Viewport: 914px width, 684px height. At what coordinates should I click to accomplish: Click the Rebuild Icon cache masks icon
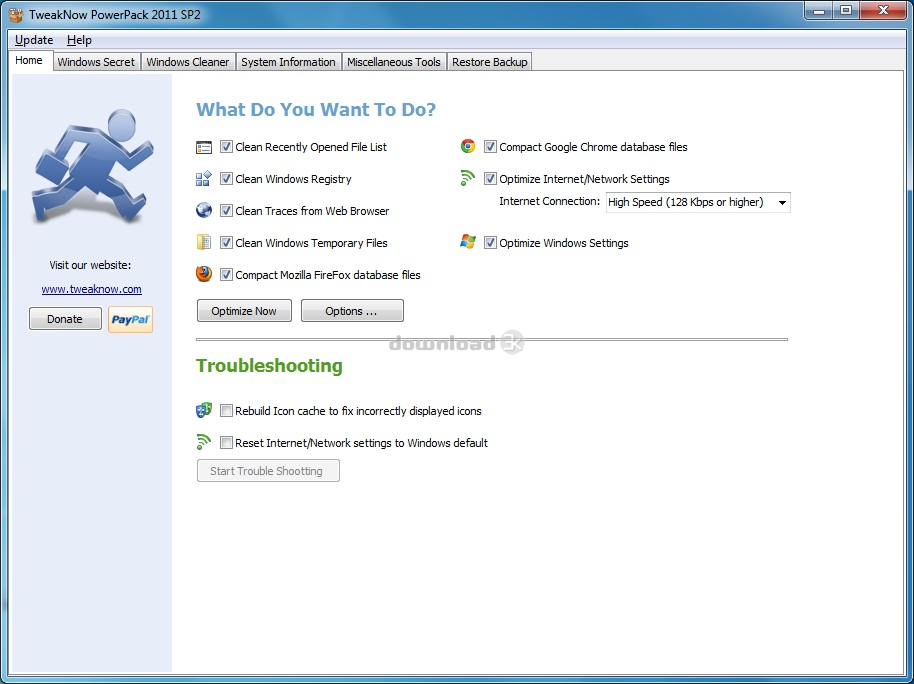point(203,411)
